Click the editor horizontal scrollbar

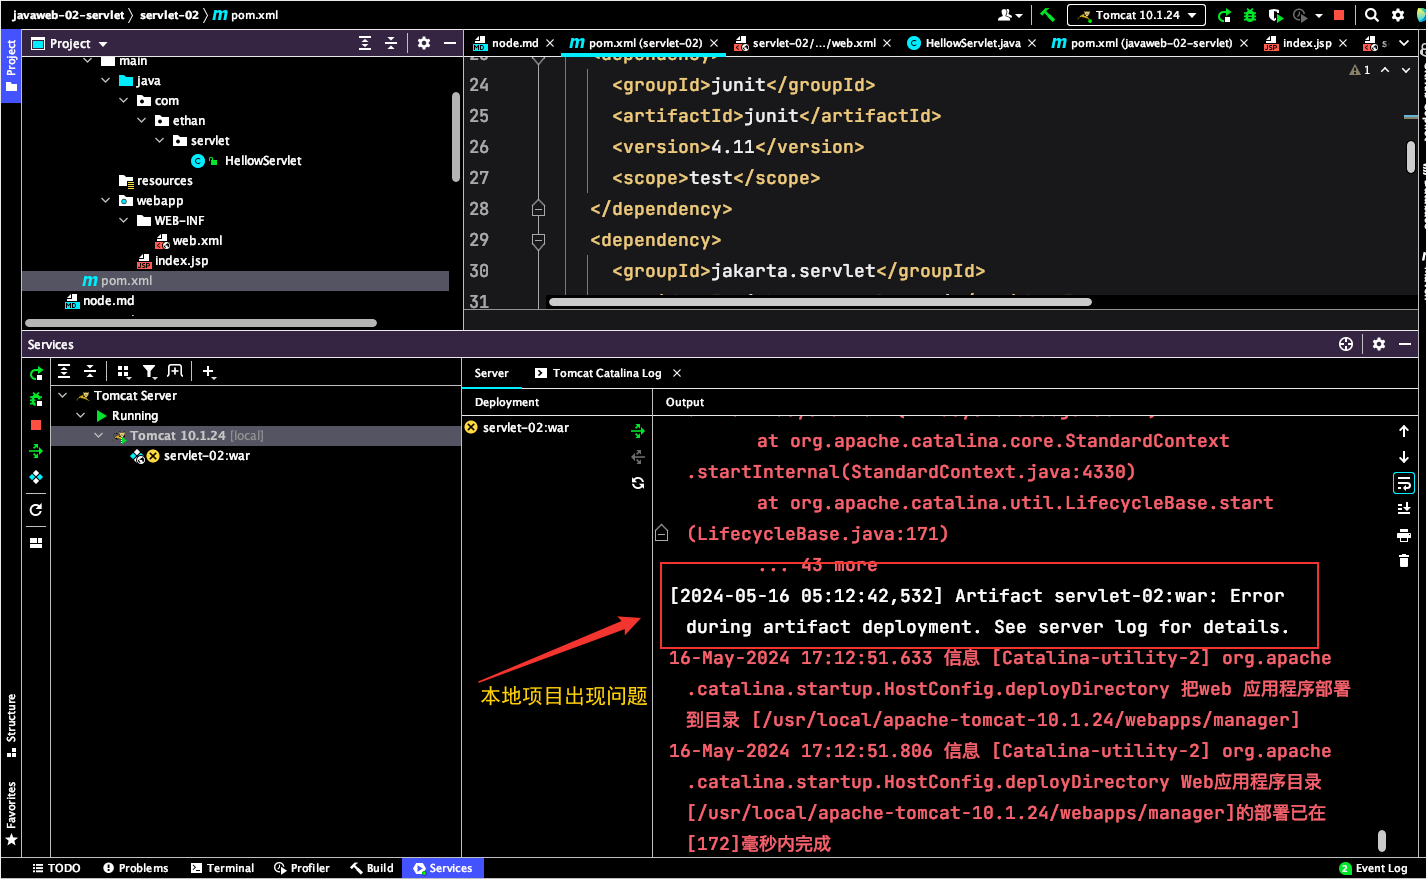point(820,302)
